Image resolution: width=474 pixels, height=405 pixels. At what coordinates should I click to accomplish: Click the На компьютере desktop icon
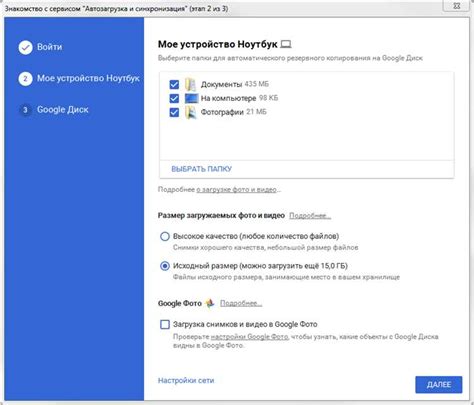(191, 98)
